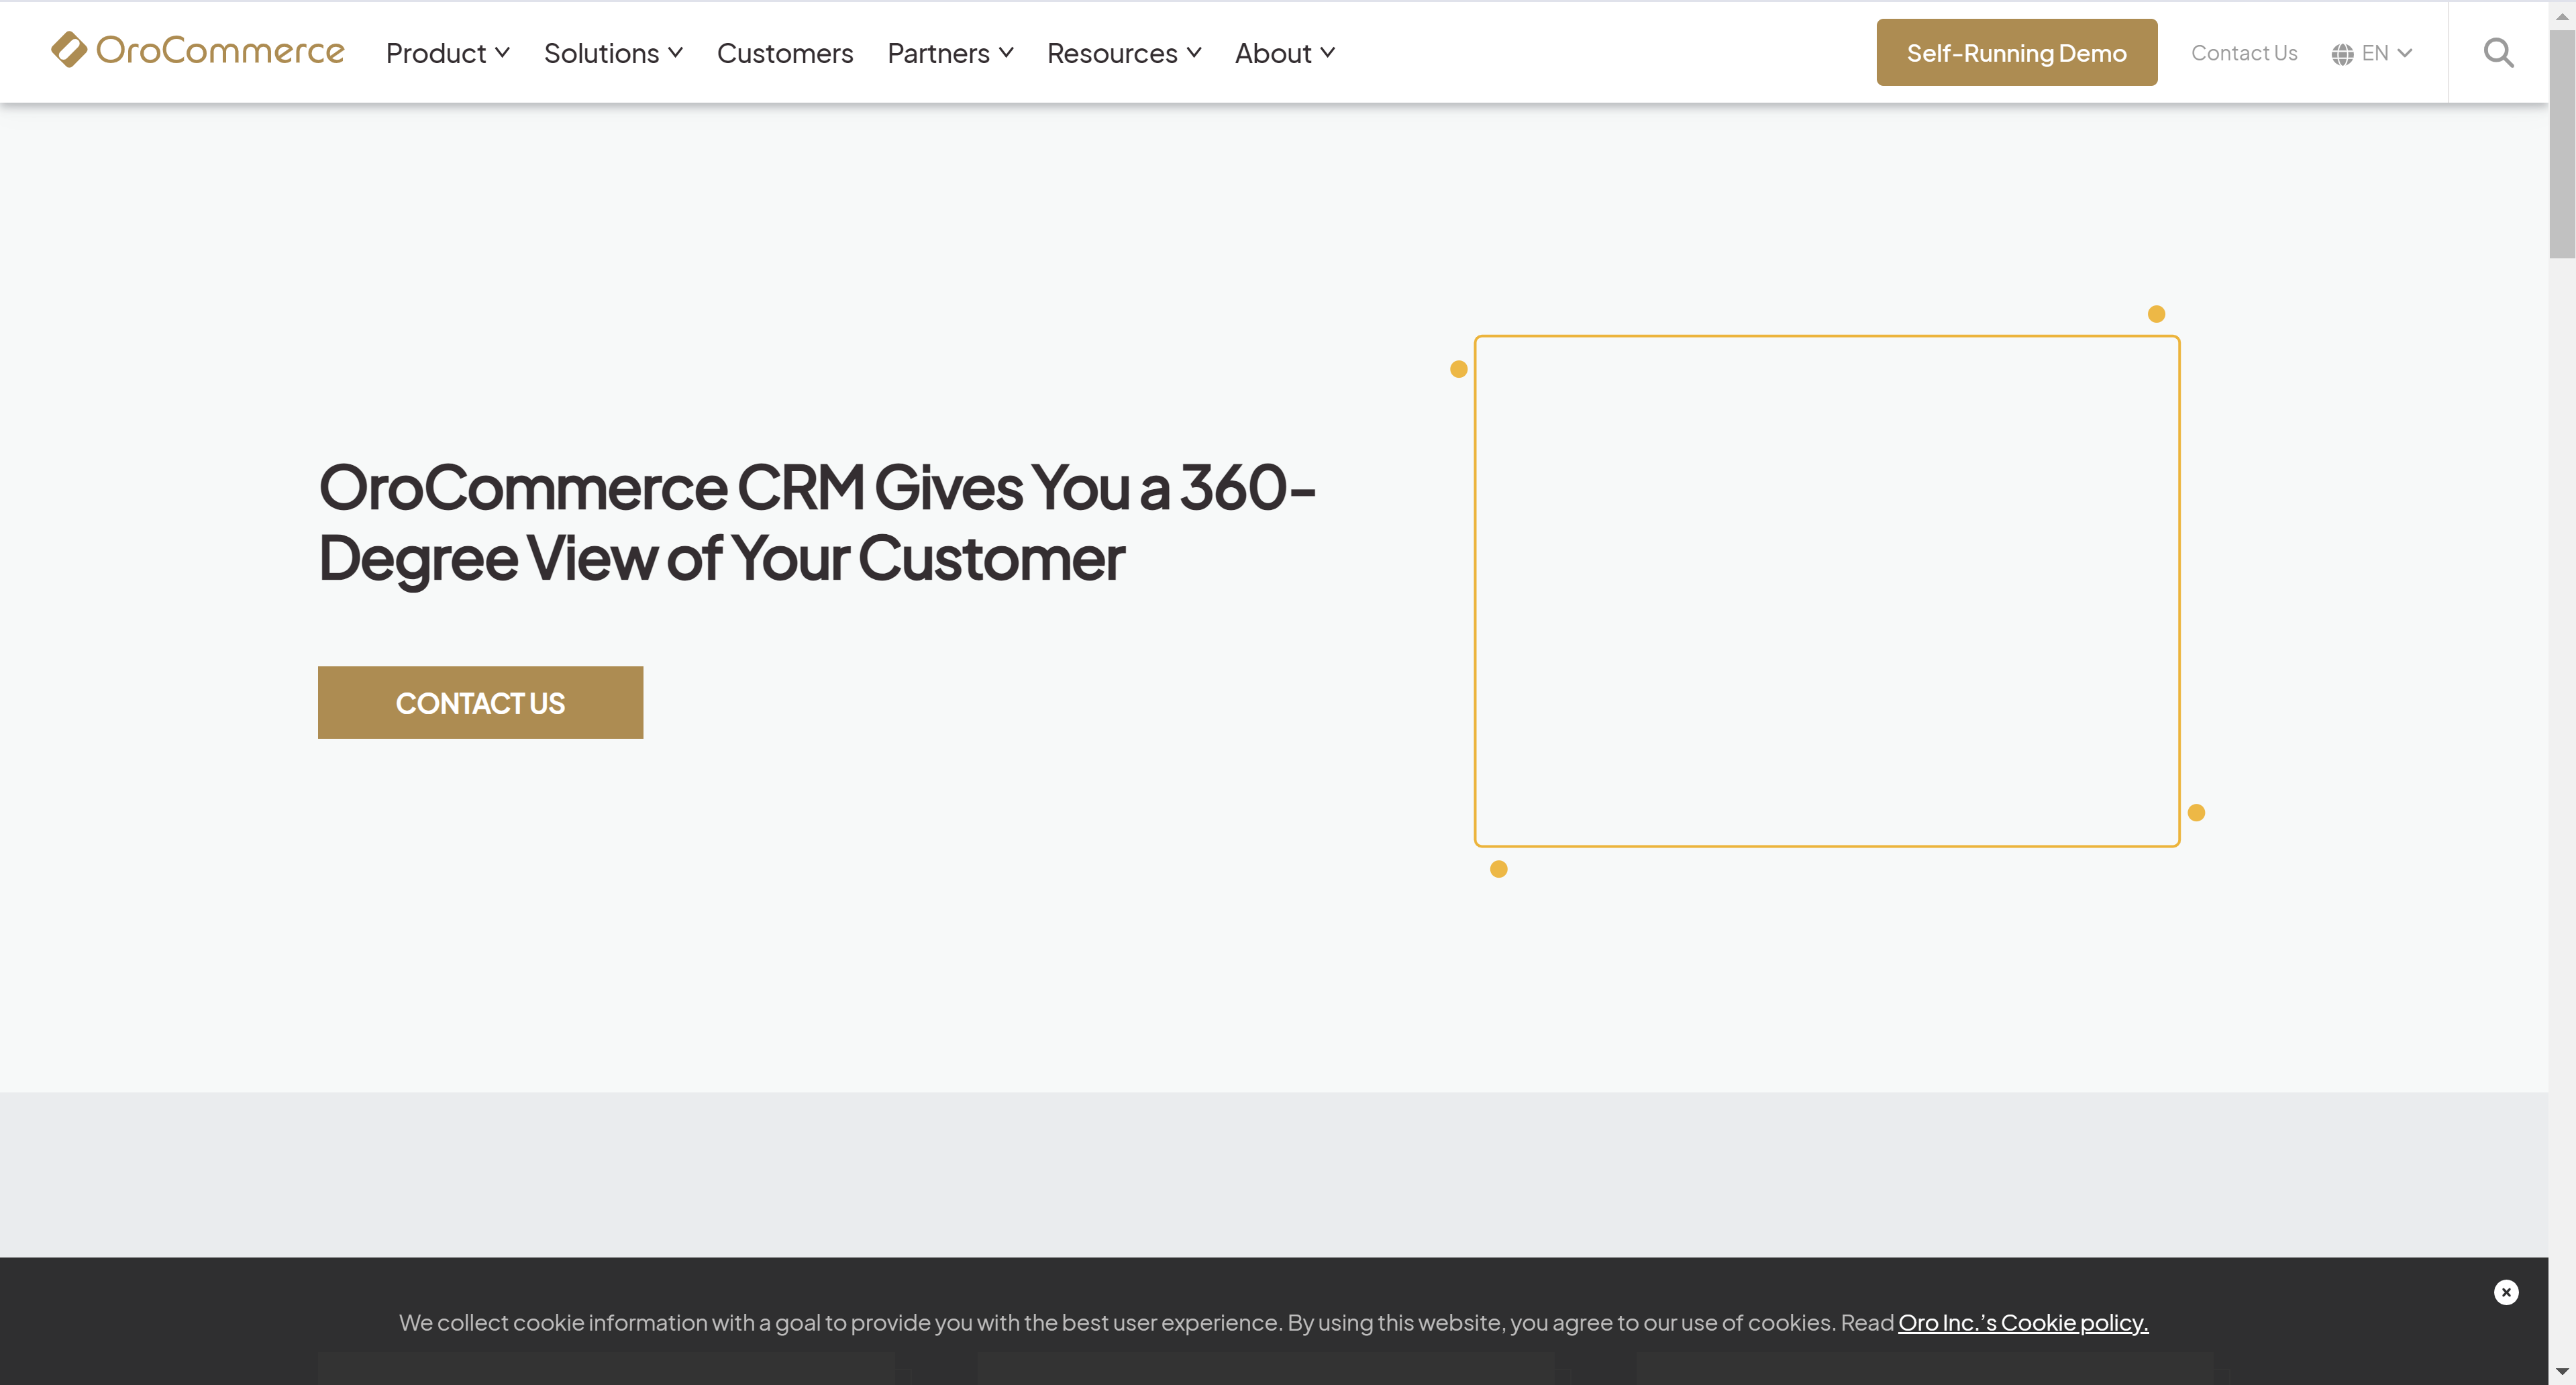Click the OroCommerce wordmark text

coord(219,50)
